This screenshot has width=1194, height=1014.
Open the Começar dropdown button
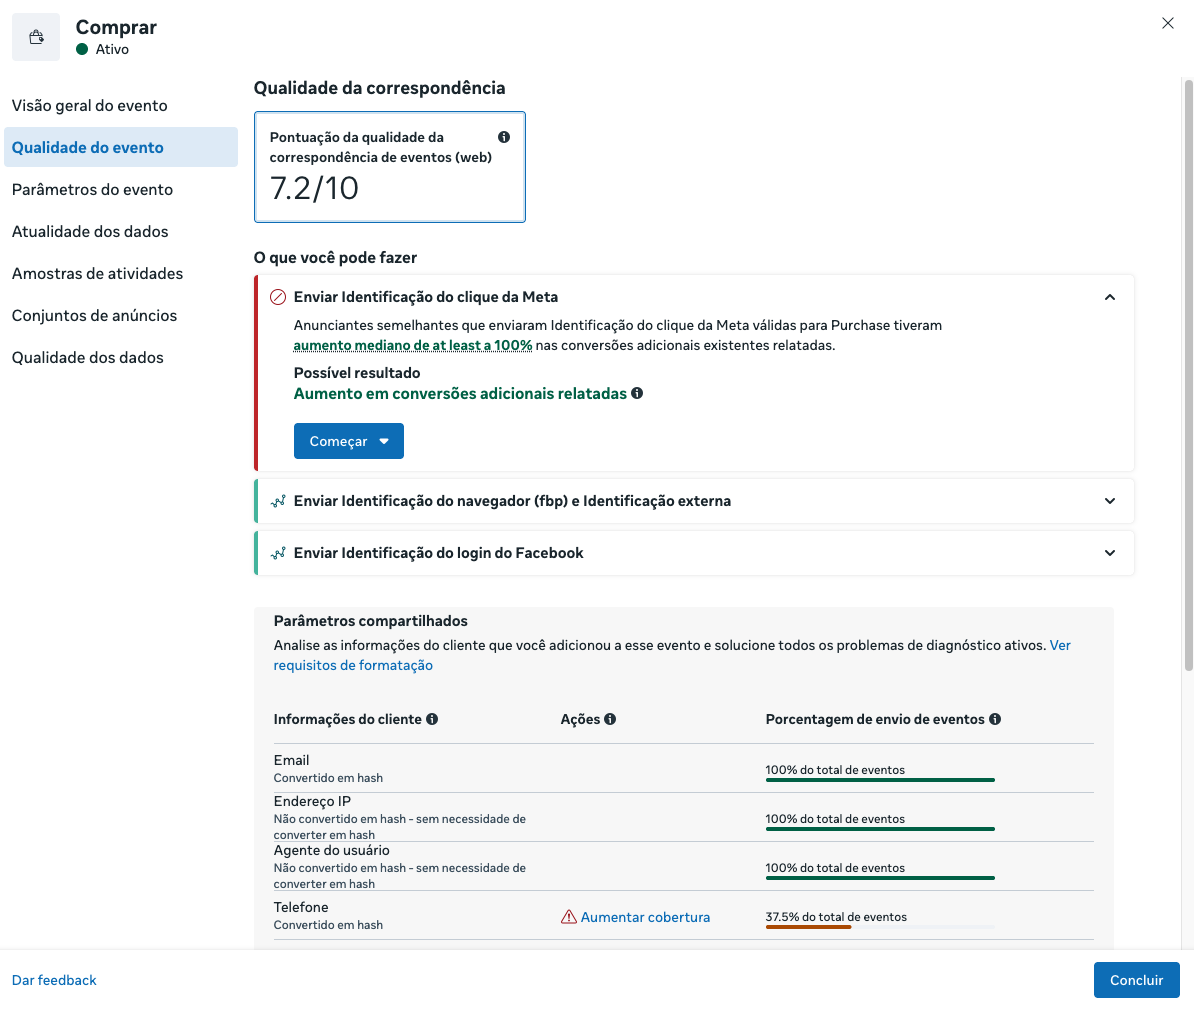(349, 441)
